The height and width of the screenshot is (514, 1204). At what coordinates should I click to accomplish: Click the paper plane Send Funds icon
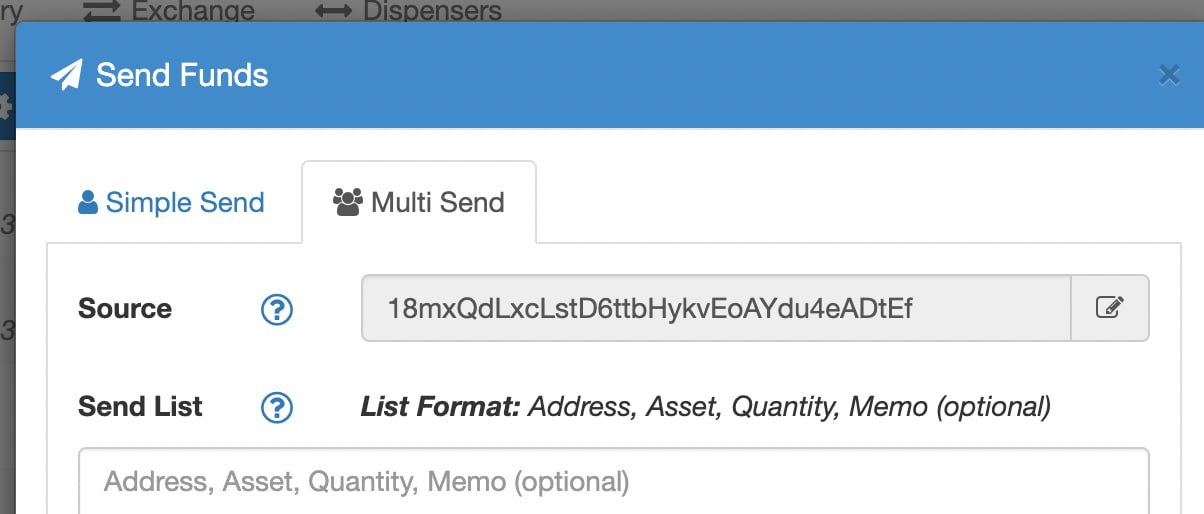coord(66,75)
